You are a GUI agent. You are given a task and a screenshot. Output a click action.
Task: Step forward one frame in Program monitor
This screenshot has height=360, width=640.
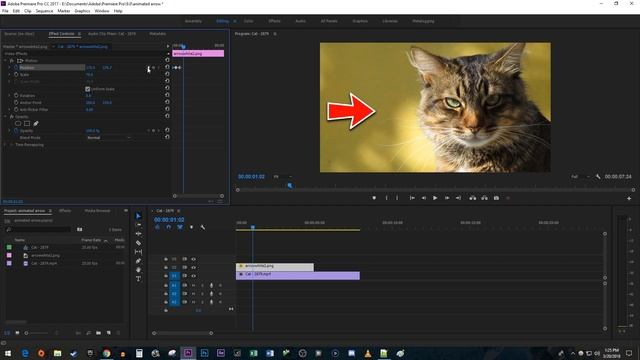[447, 198]
